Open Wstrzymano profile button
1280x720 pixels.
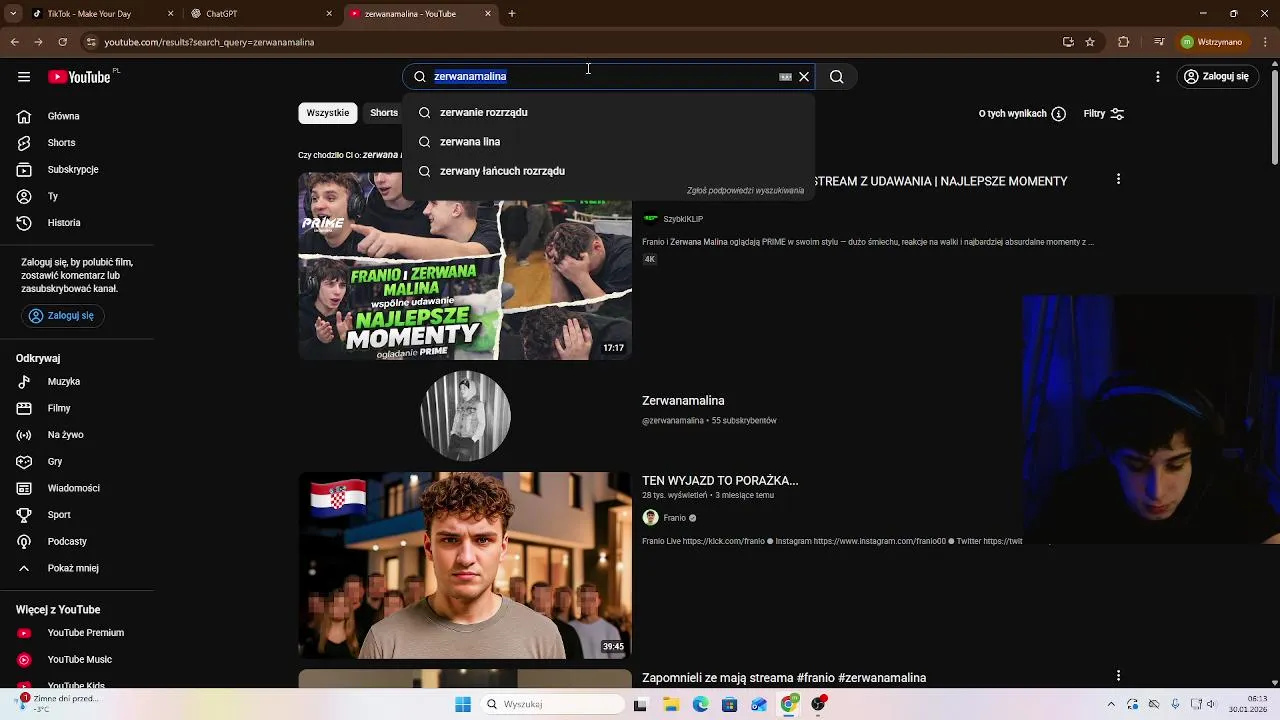(x=1211, y=42)
